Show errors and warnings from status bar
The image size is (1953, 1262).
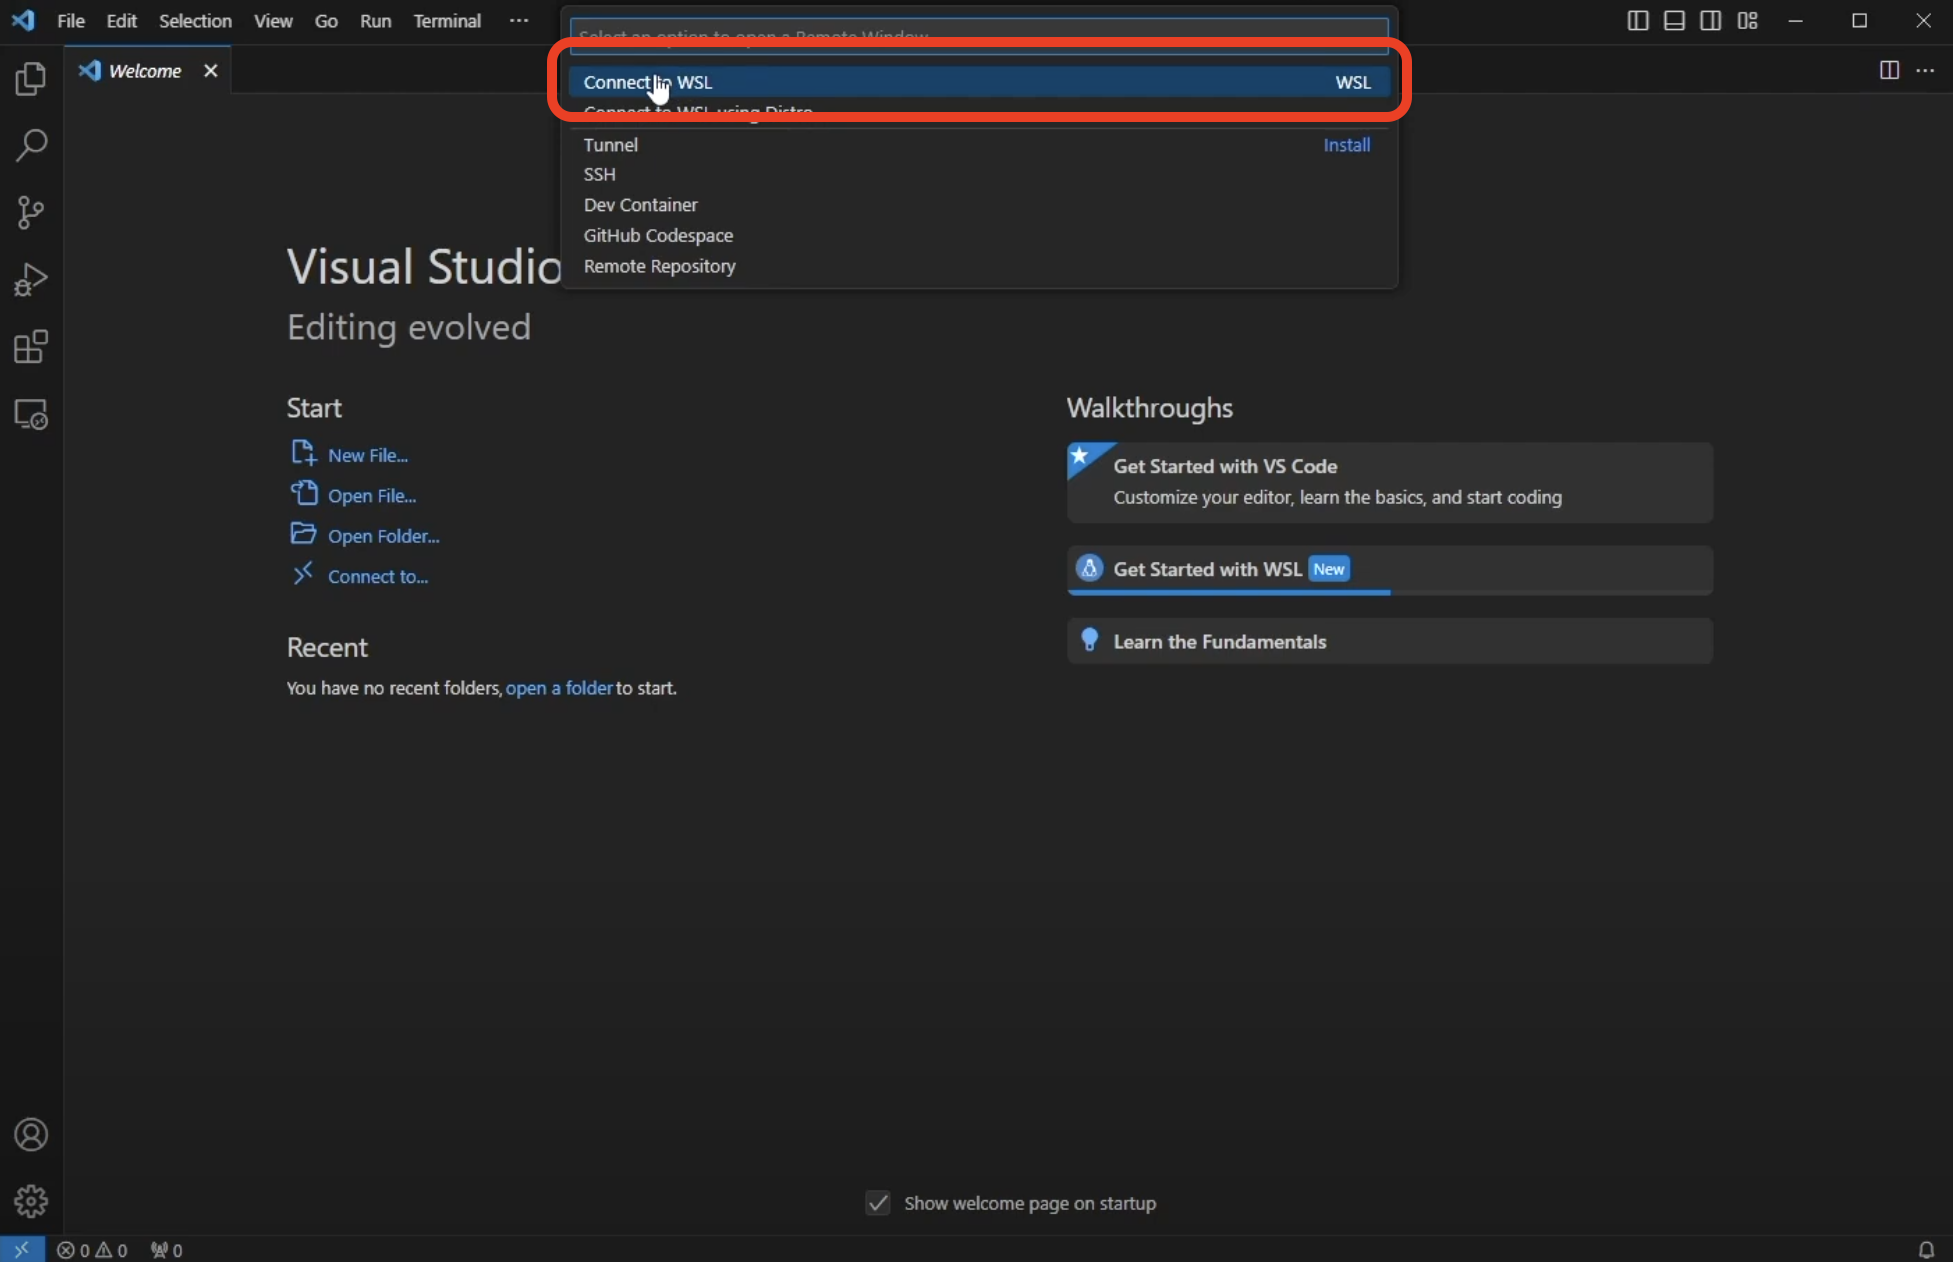coord(92,1250)
